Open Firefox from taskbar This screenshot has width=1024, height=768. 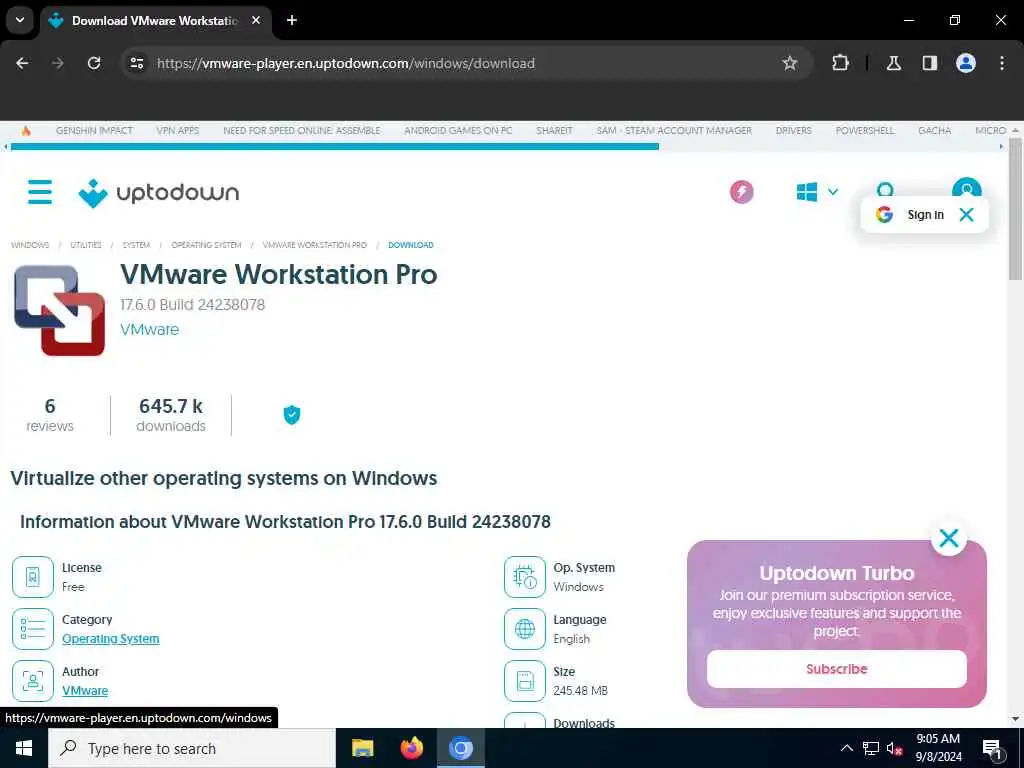tap(411, 748)
